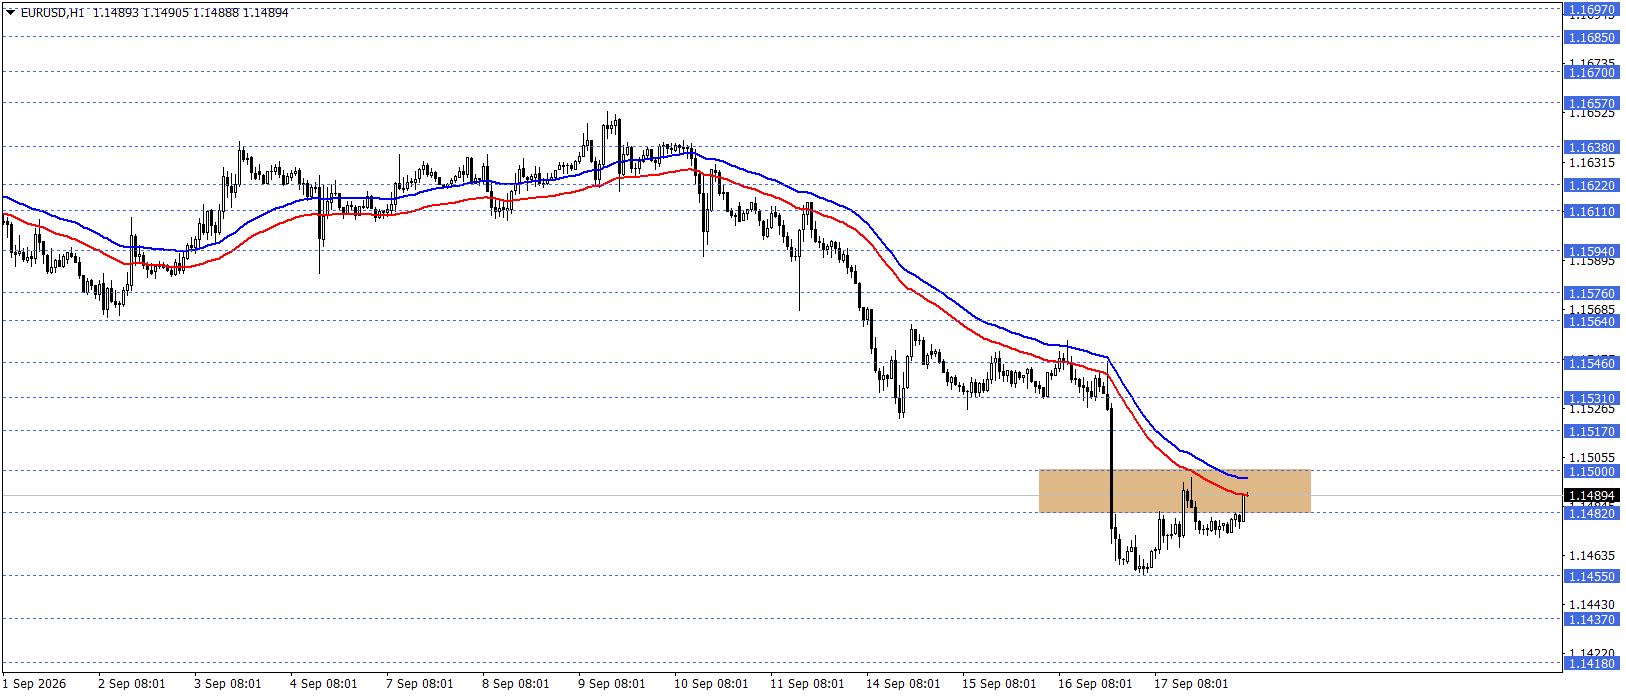The height and width of the screenshot is (696, 1626).
Task: Click the 1.14550 price level label
Action: (x=1590, y=576)
